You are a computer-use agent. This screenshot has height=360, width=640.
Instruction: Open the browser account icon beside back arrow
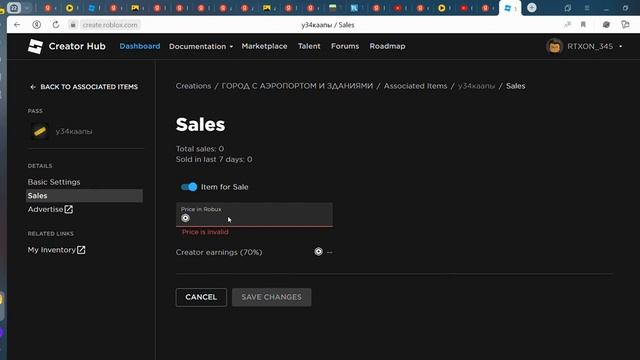point(37,25)
